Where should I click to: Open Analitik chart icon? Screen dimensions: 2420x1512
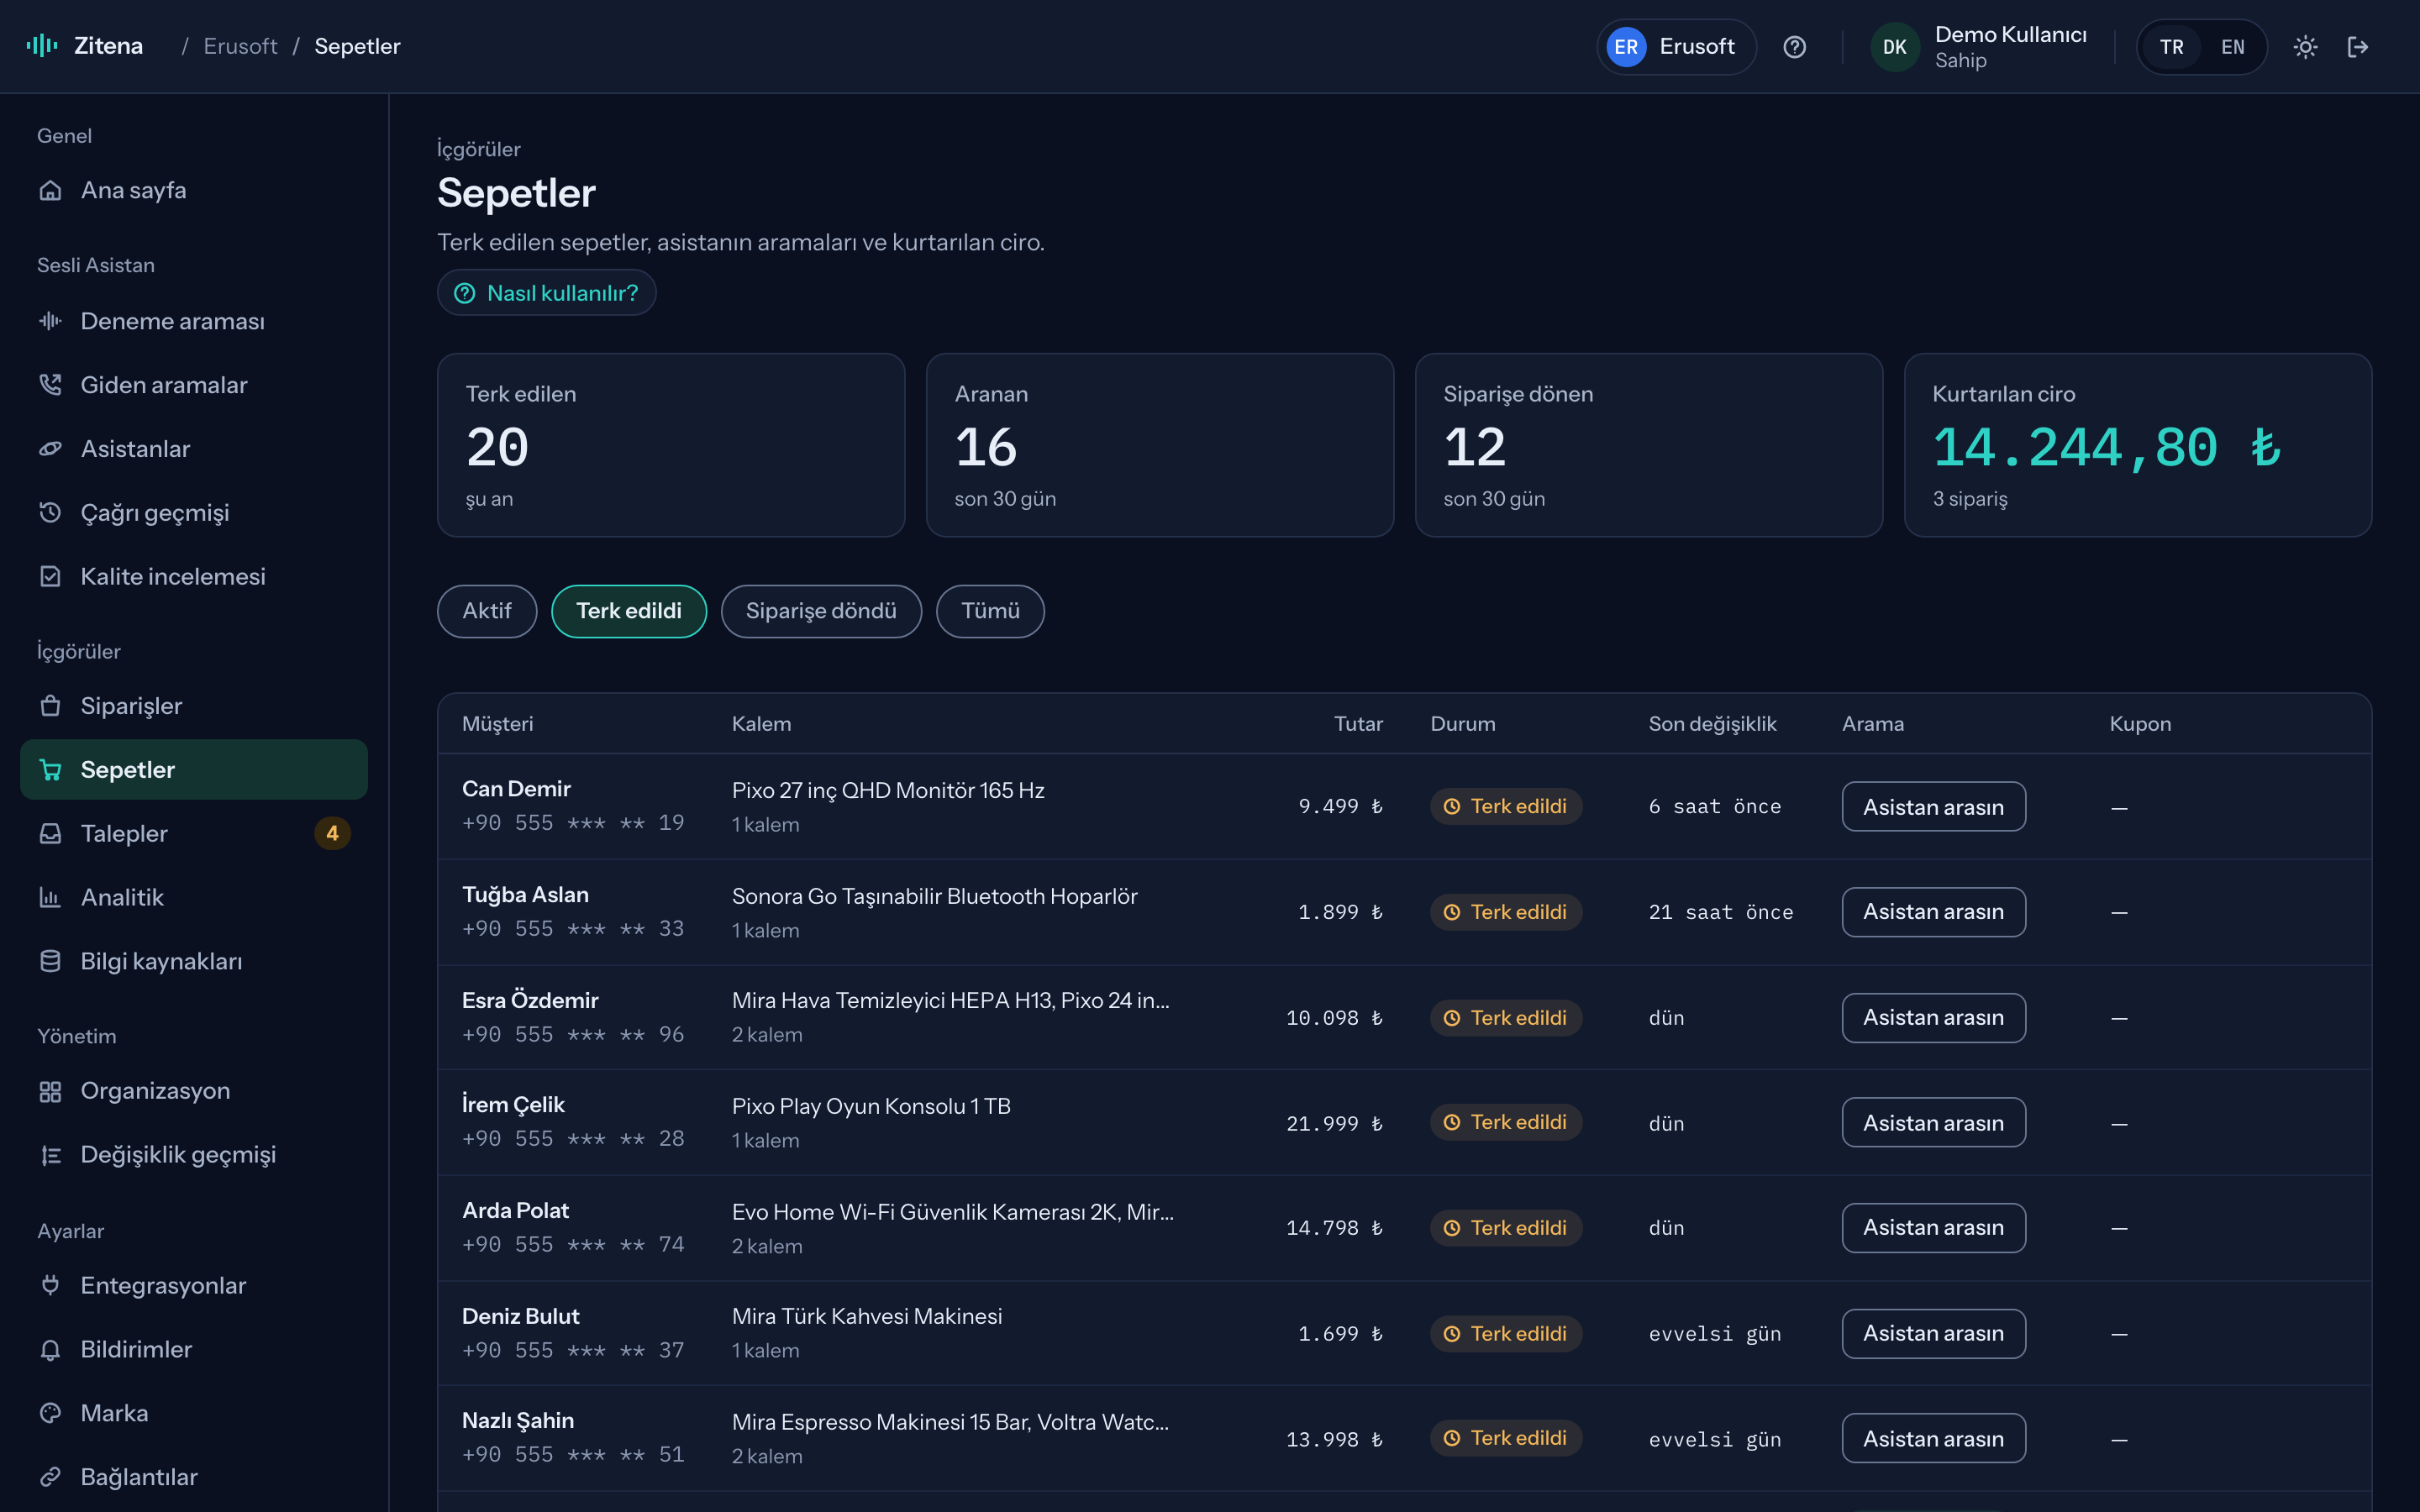click(x=50, y=898)
